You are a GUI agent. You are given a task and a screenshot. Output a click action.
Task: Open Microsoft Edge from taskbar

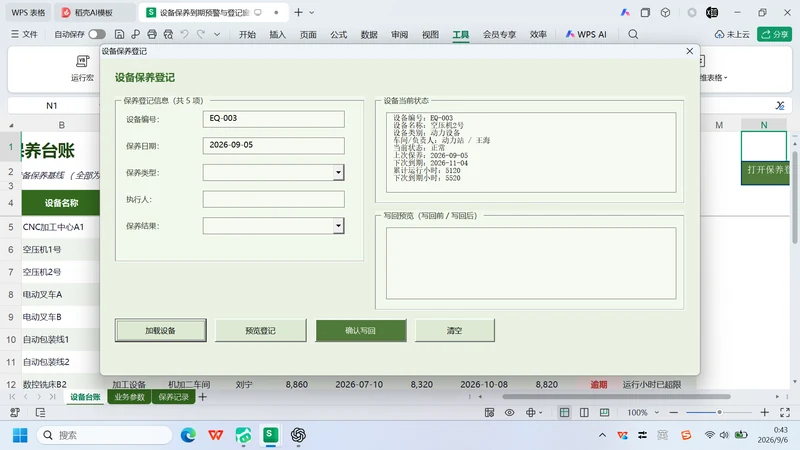pyautogui.click(x=188, y=435)
